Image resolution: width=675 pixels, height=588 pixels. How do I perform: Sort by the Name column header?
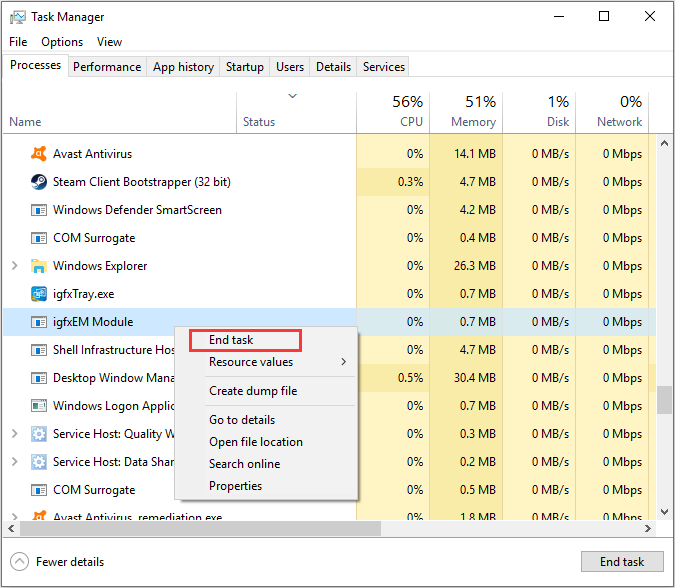tap(120, 113)
